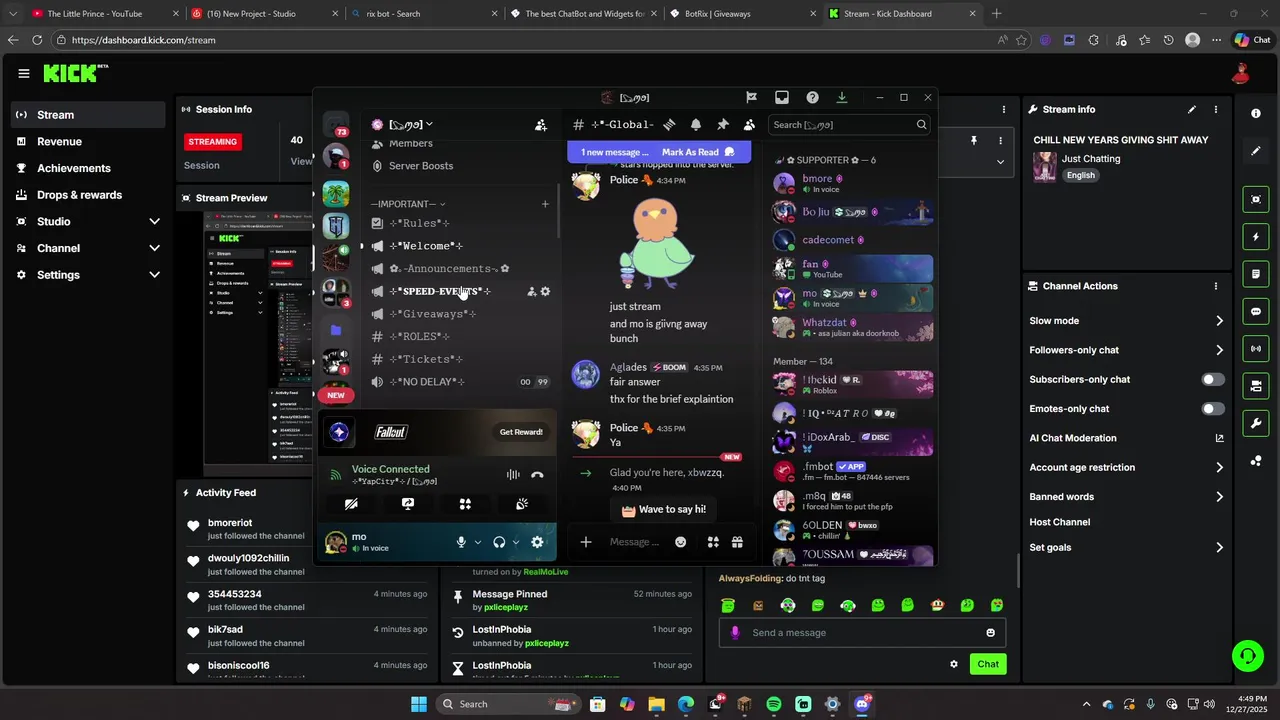The height and width of the screenshot is (720, 1280).
Task: Create channel with IMPORTANT category plus icon
Action: tap(545, 204)
